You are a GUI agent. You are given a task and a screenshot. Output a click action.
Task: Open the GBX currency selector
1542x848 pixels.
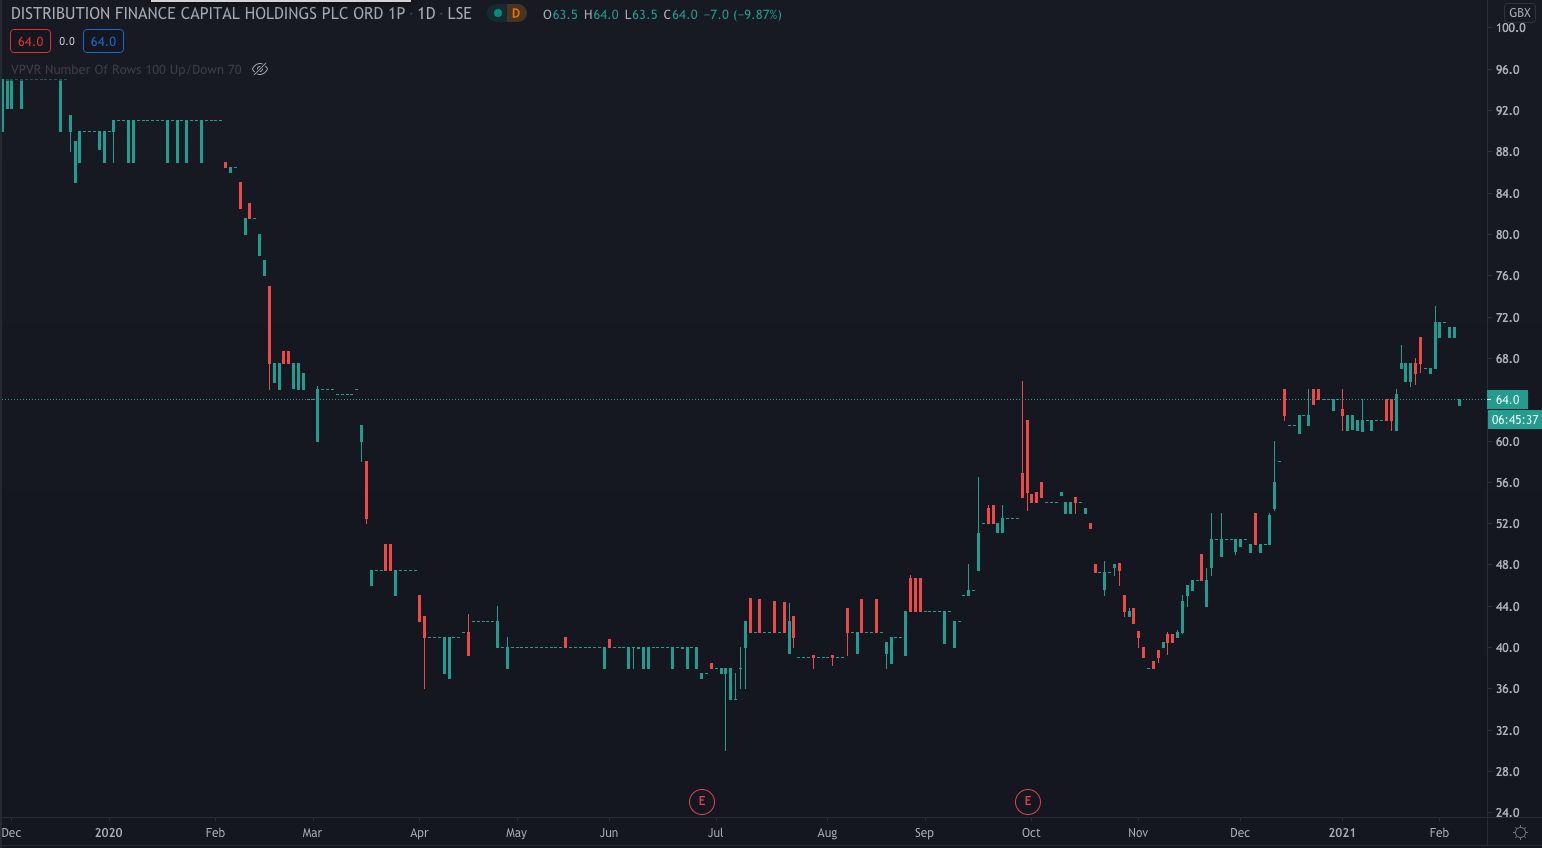tap(1519, 12)
